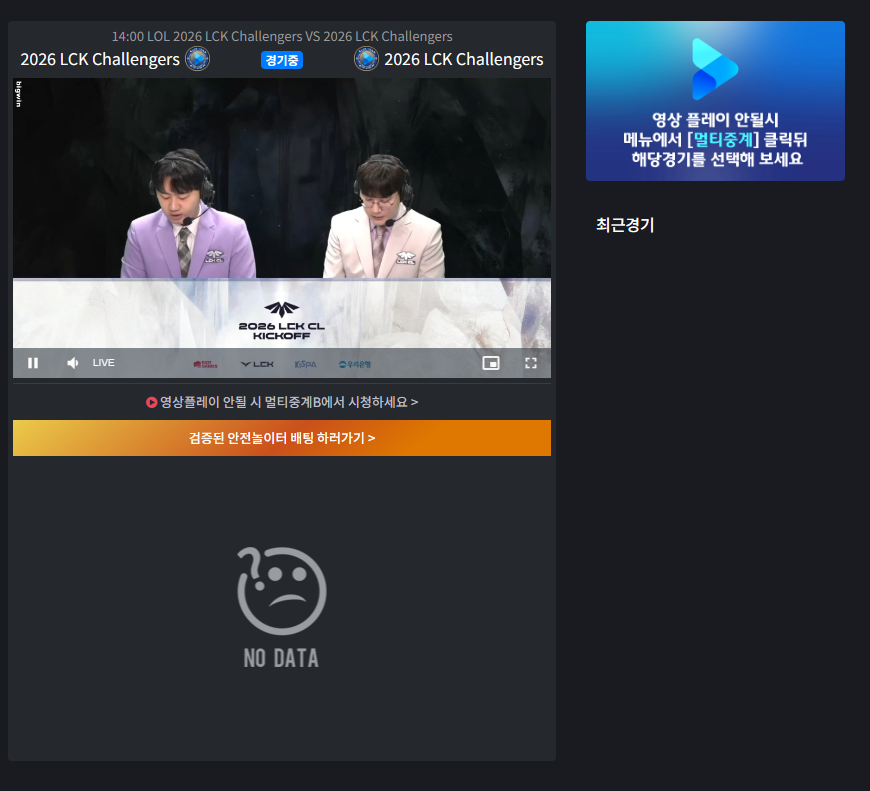
Task: Click the LIVE indicator in the player
Action: click(x=104, y=363)
